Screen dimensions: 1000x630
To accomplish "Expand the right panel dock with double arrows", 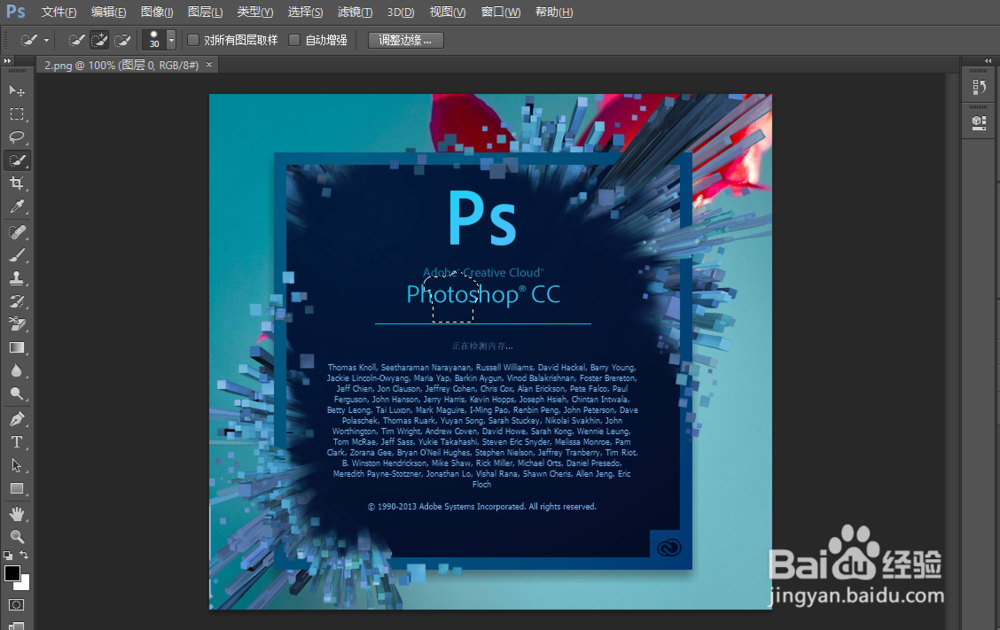I will pos(987,60).
